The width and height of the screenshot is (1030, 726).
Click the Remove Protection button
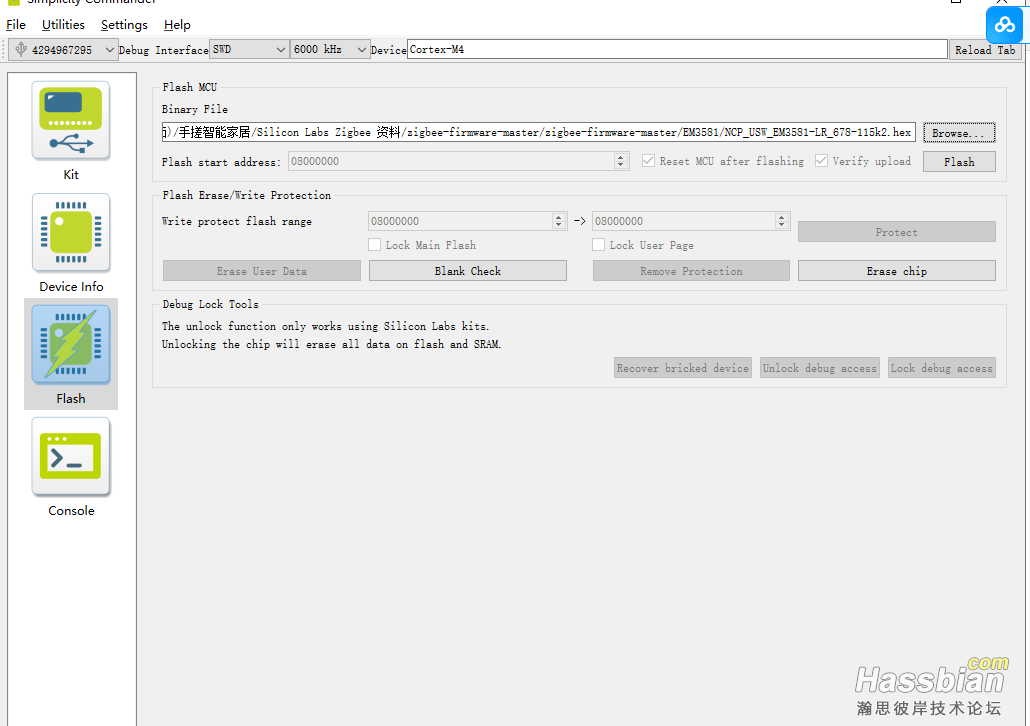click(691, 271)
